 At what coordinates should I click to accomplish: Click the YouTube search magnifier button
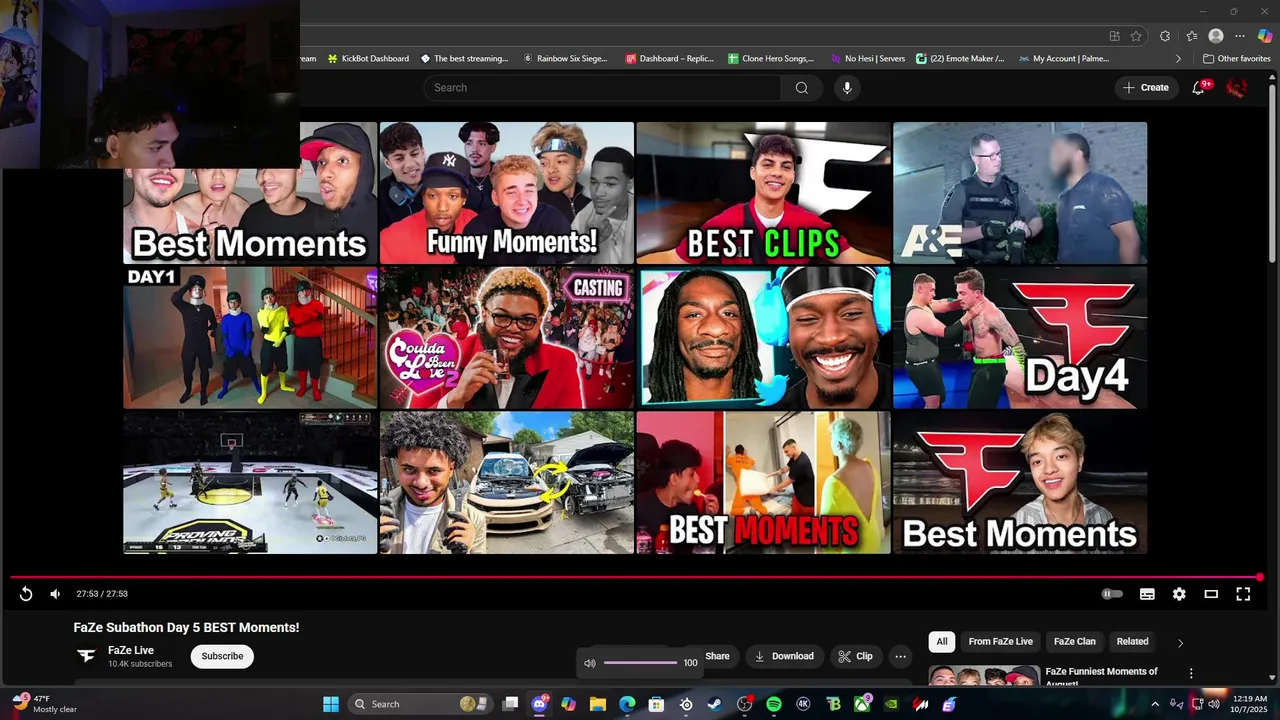coord(801,88)
